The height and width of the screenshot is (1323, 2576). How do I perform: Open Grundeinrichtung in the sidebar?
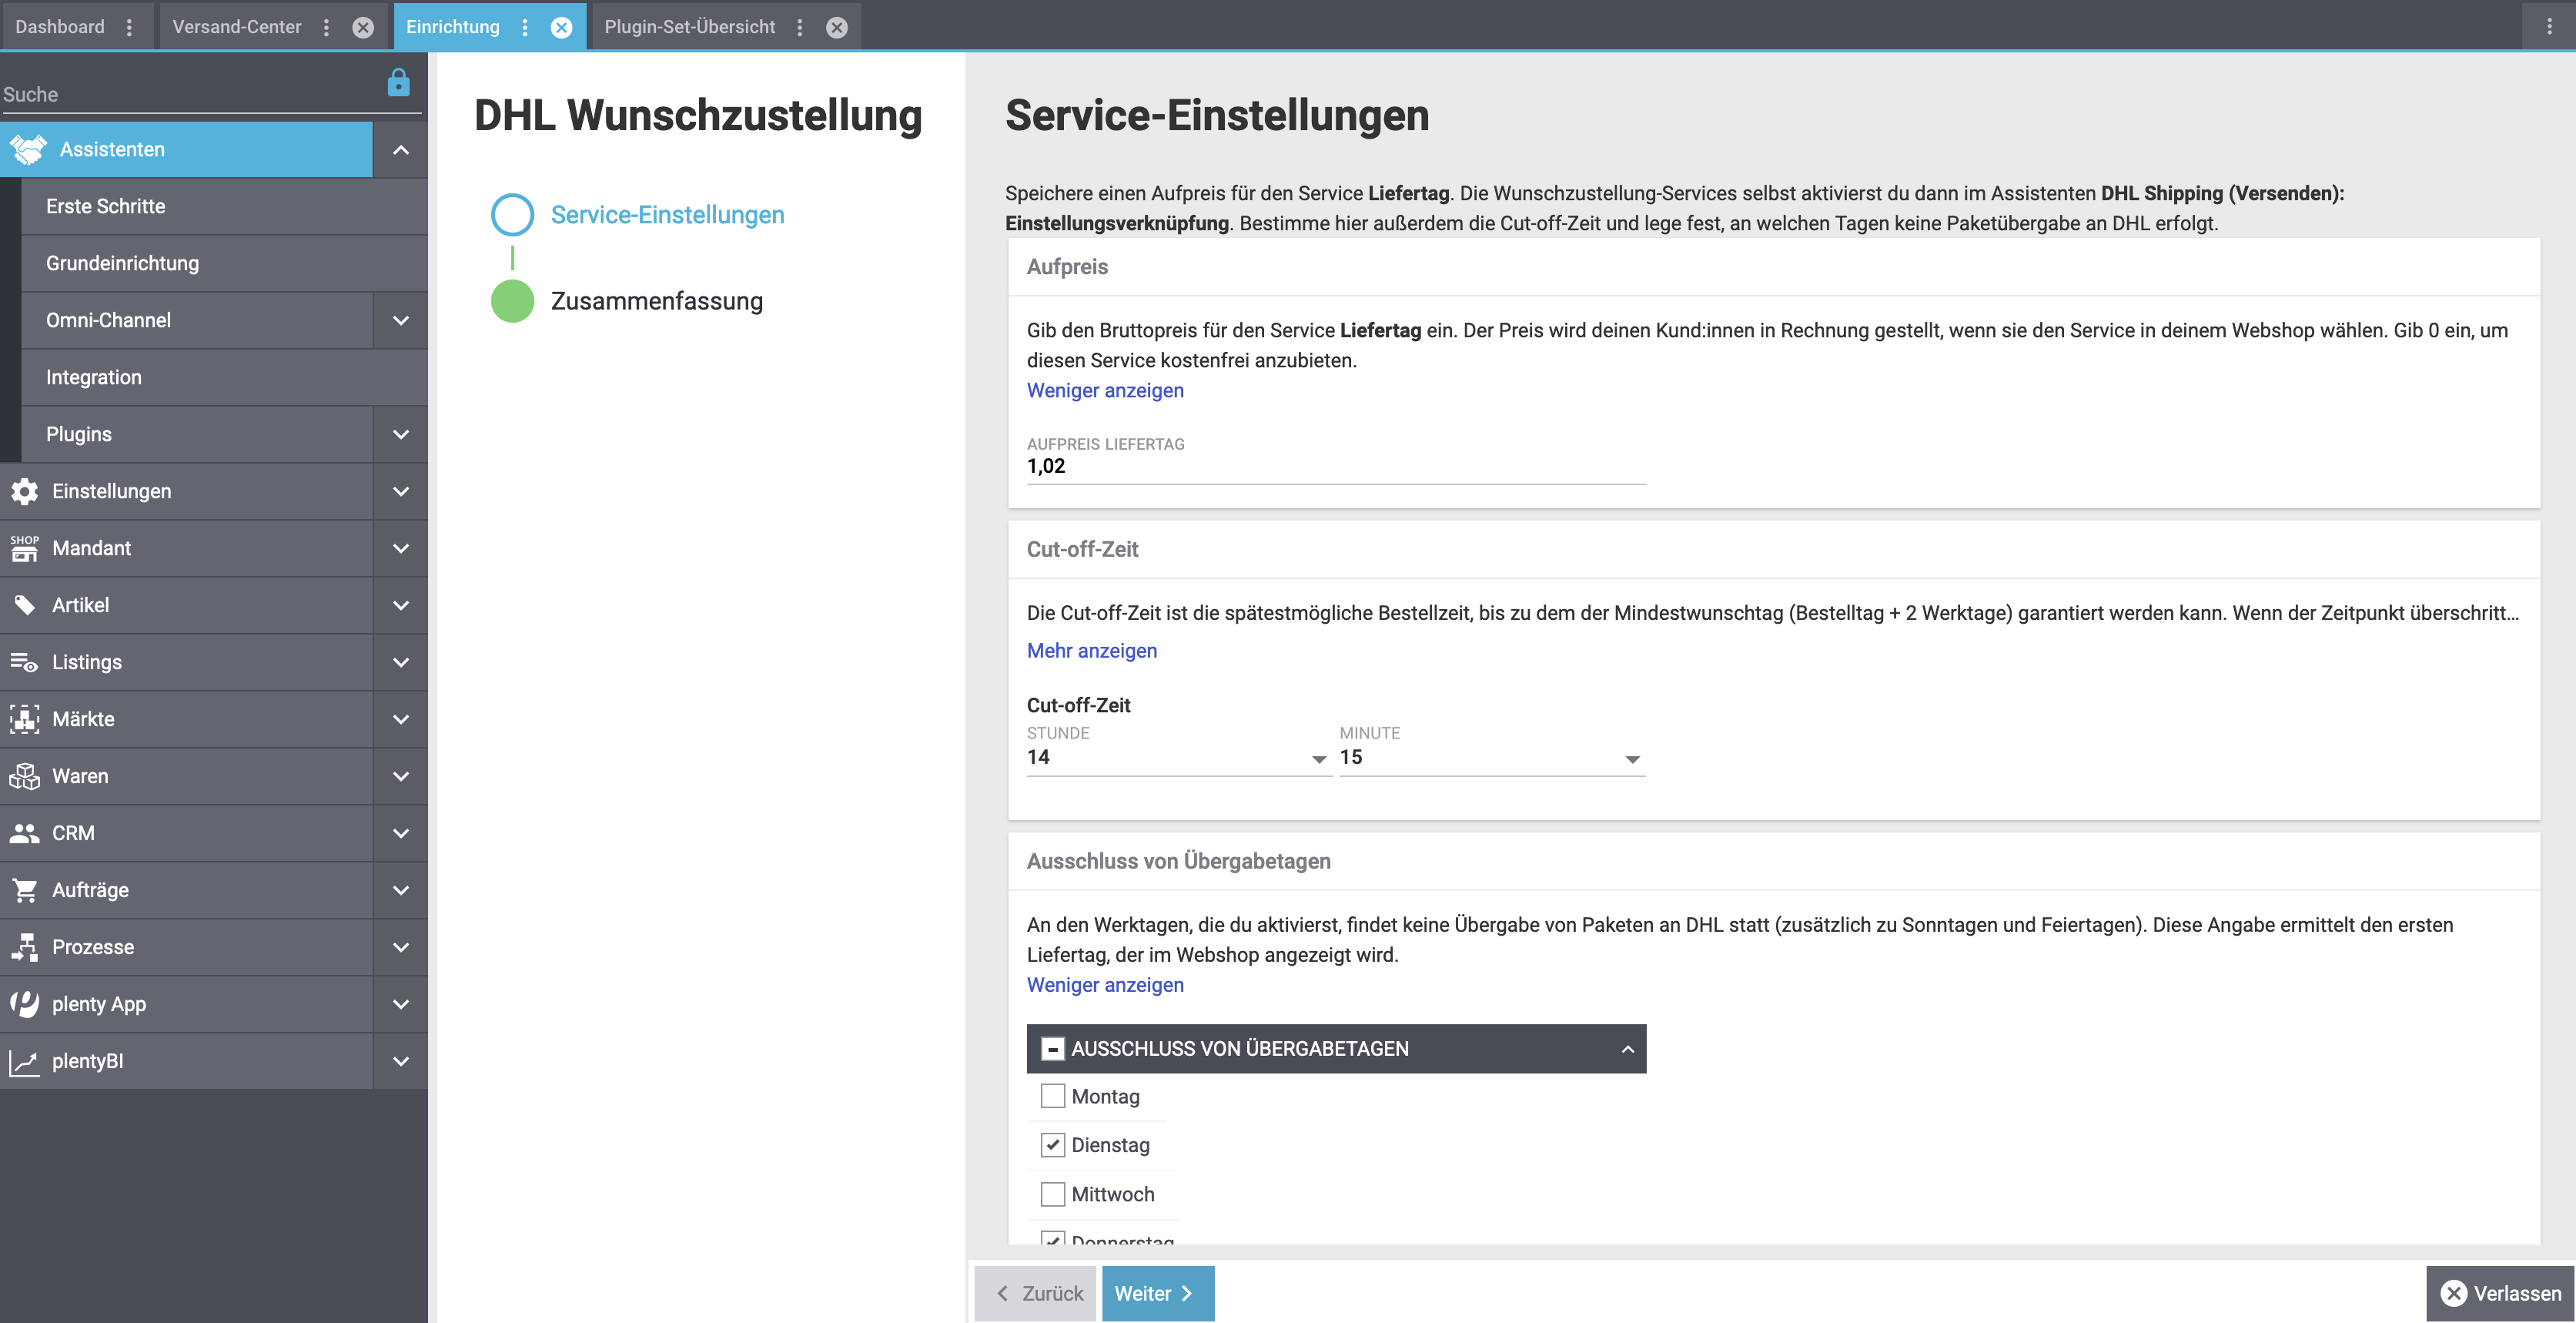tap(224, 264)
